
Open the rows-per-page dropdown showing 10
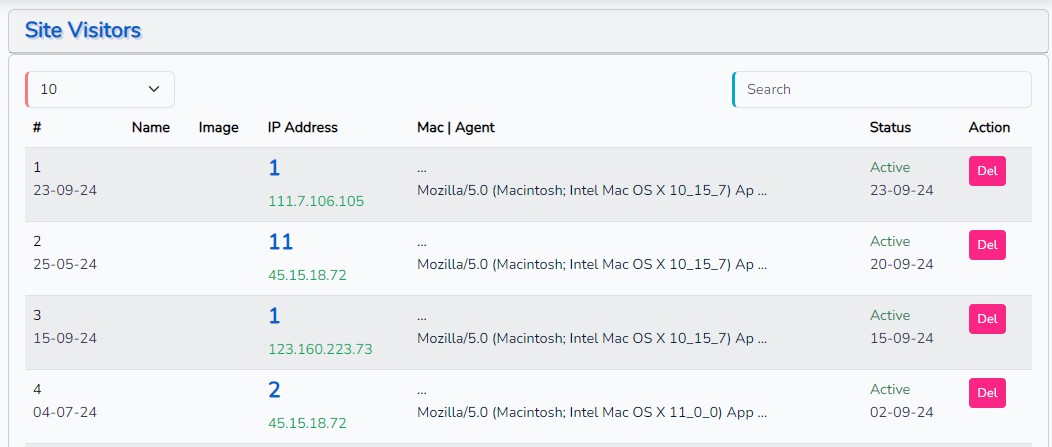100,89
